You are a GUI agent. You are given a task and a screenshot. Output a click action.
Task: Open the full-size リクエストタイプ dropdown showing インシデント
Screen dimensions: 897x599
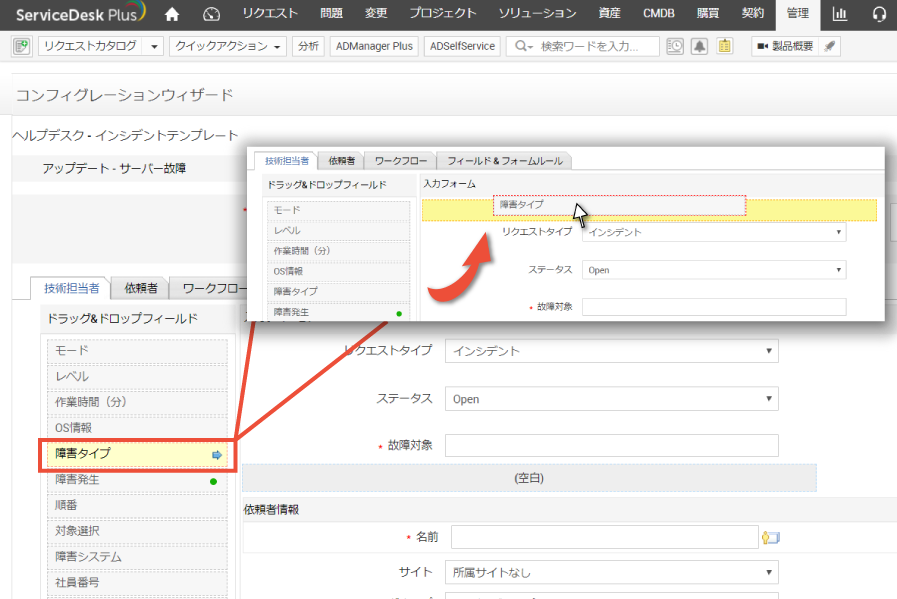612,351
